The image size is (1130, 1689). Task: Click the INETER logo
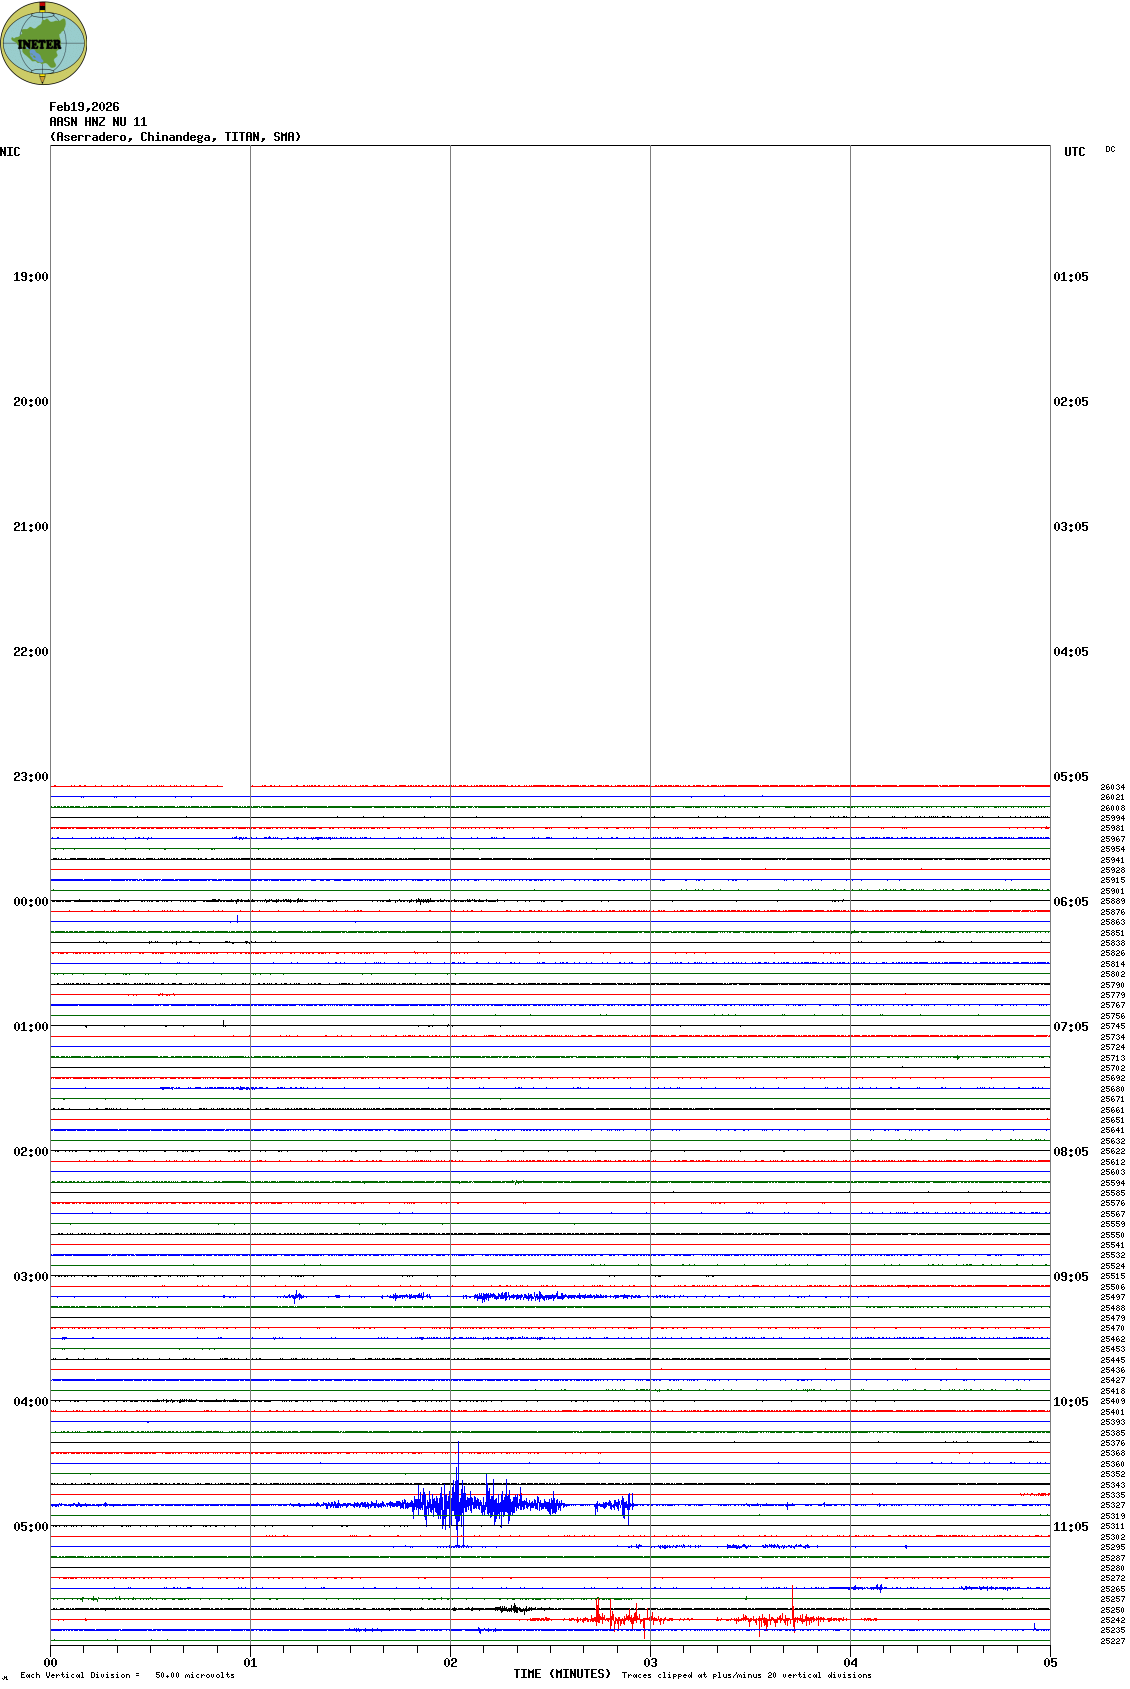[x=43, y=43]
